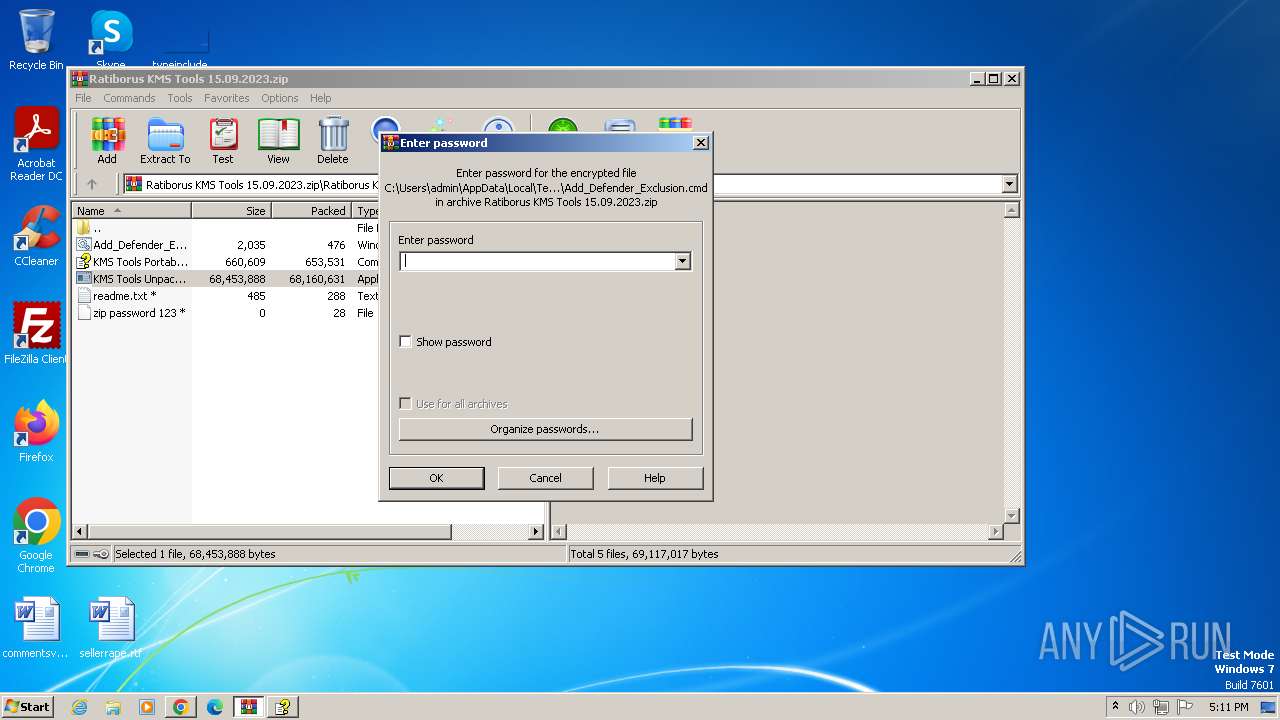Click the Add toolbar icon in WinRAR
1280x720 pixels.
pyautogui.click(x=107, y=141)
